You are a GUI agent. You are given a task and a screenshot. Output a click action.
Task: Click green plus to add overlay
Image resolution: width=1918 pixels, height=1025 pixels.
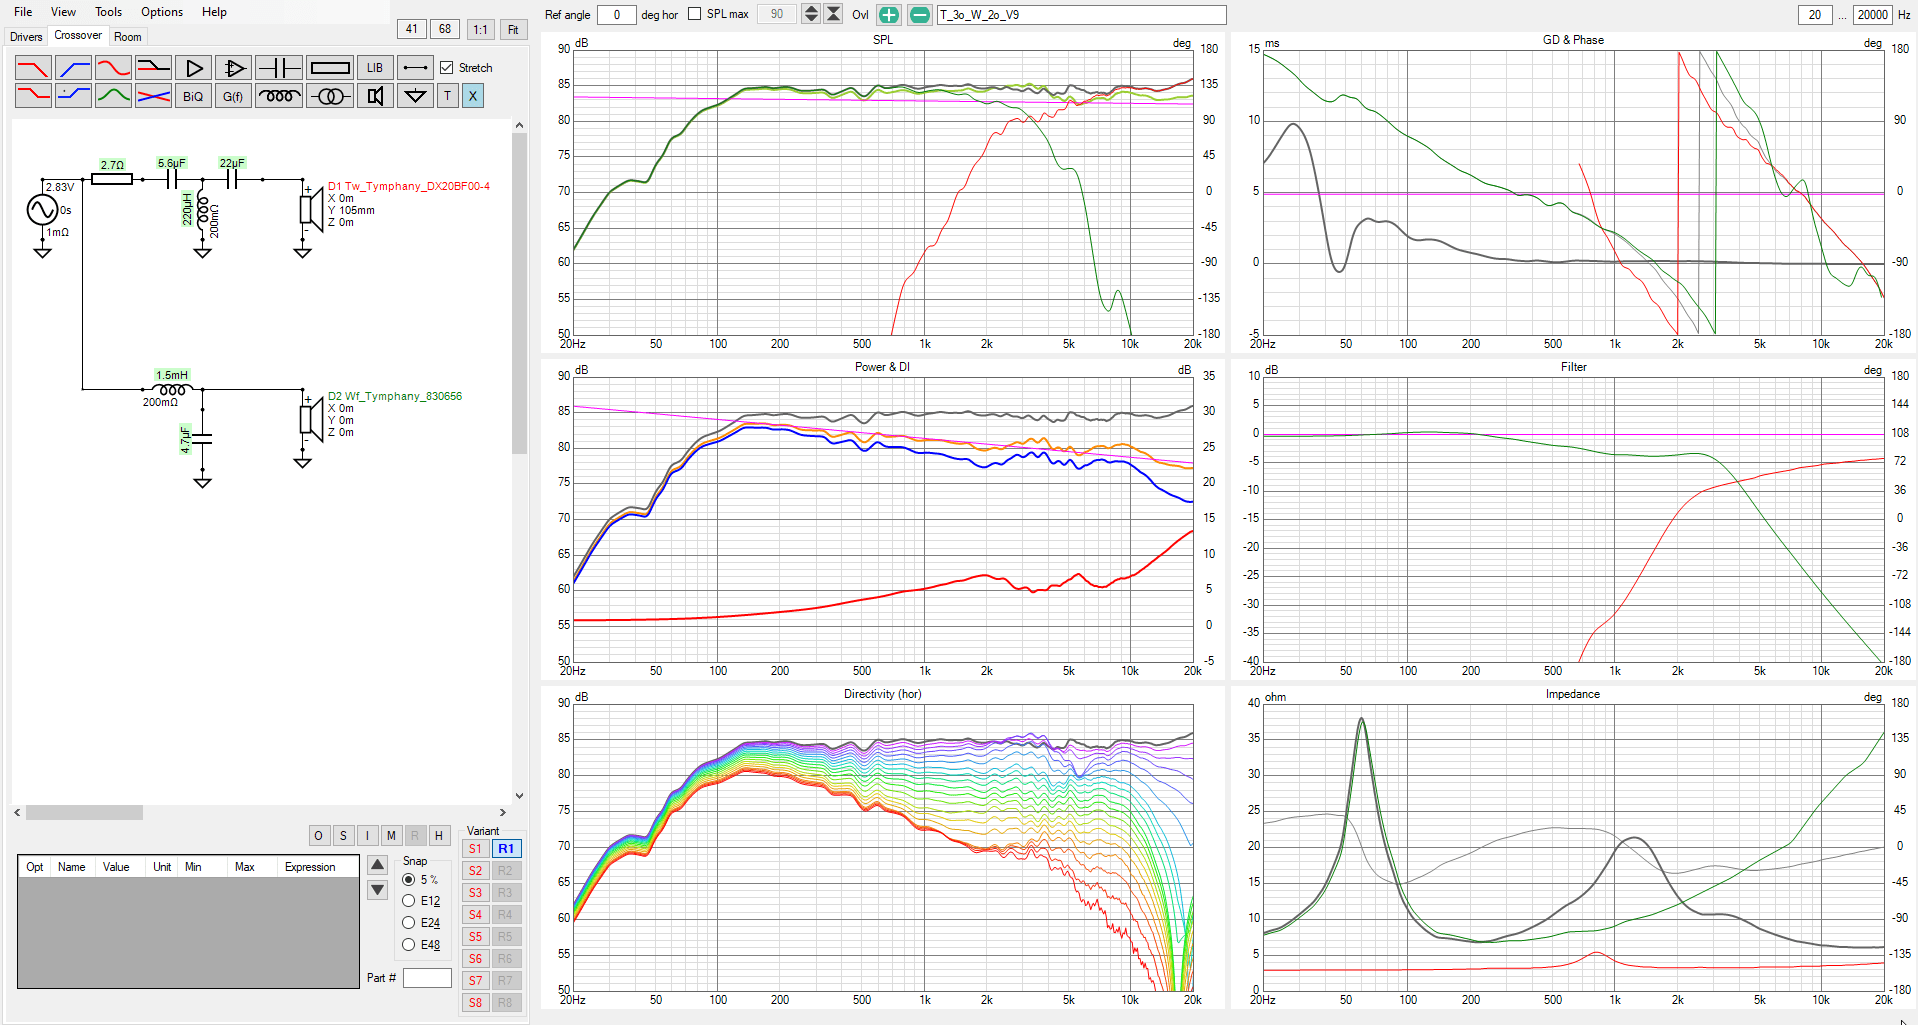point(889,15)
